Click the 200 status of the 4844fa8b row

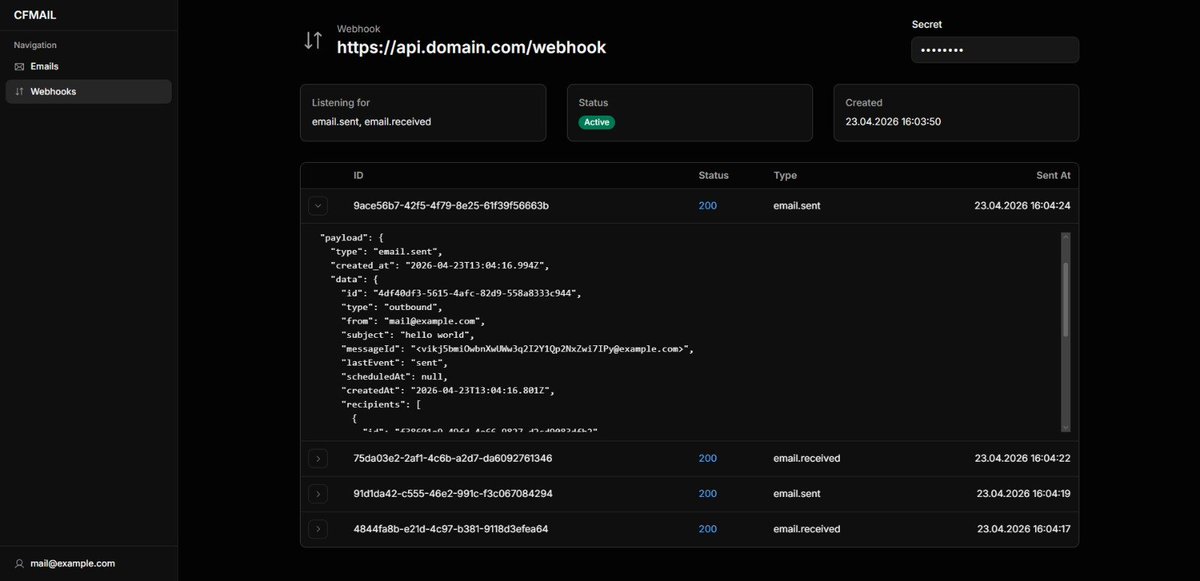(708, 528)
